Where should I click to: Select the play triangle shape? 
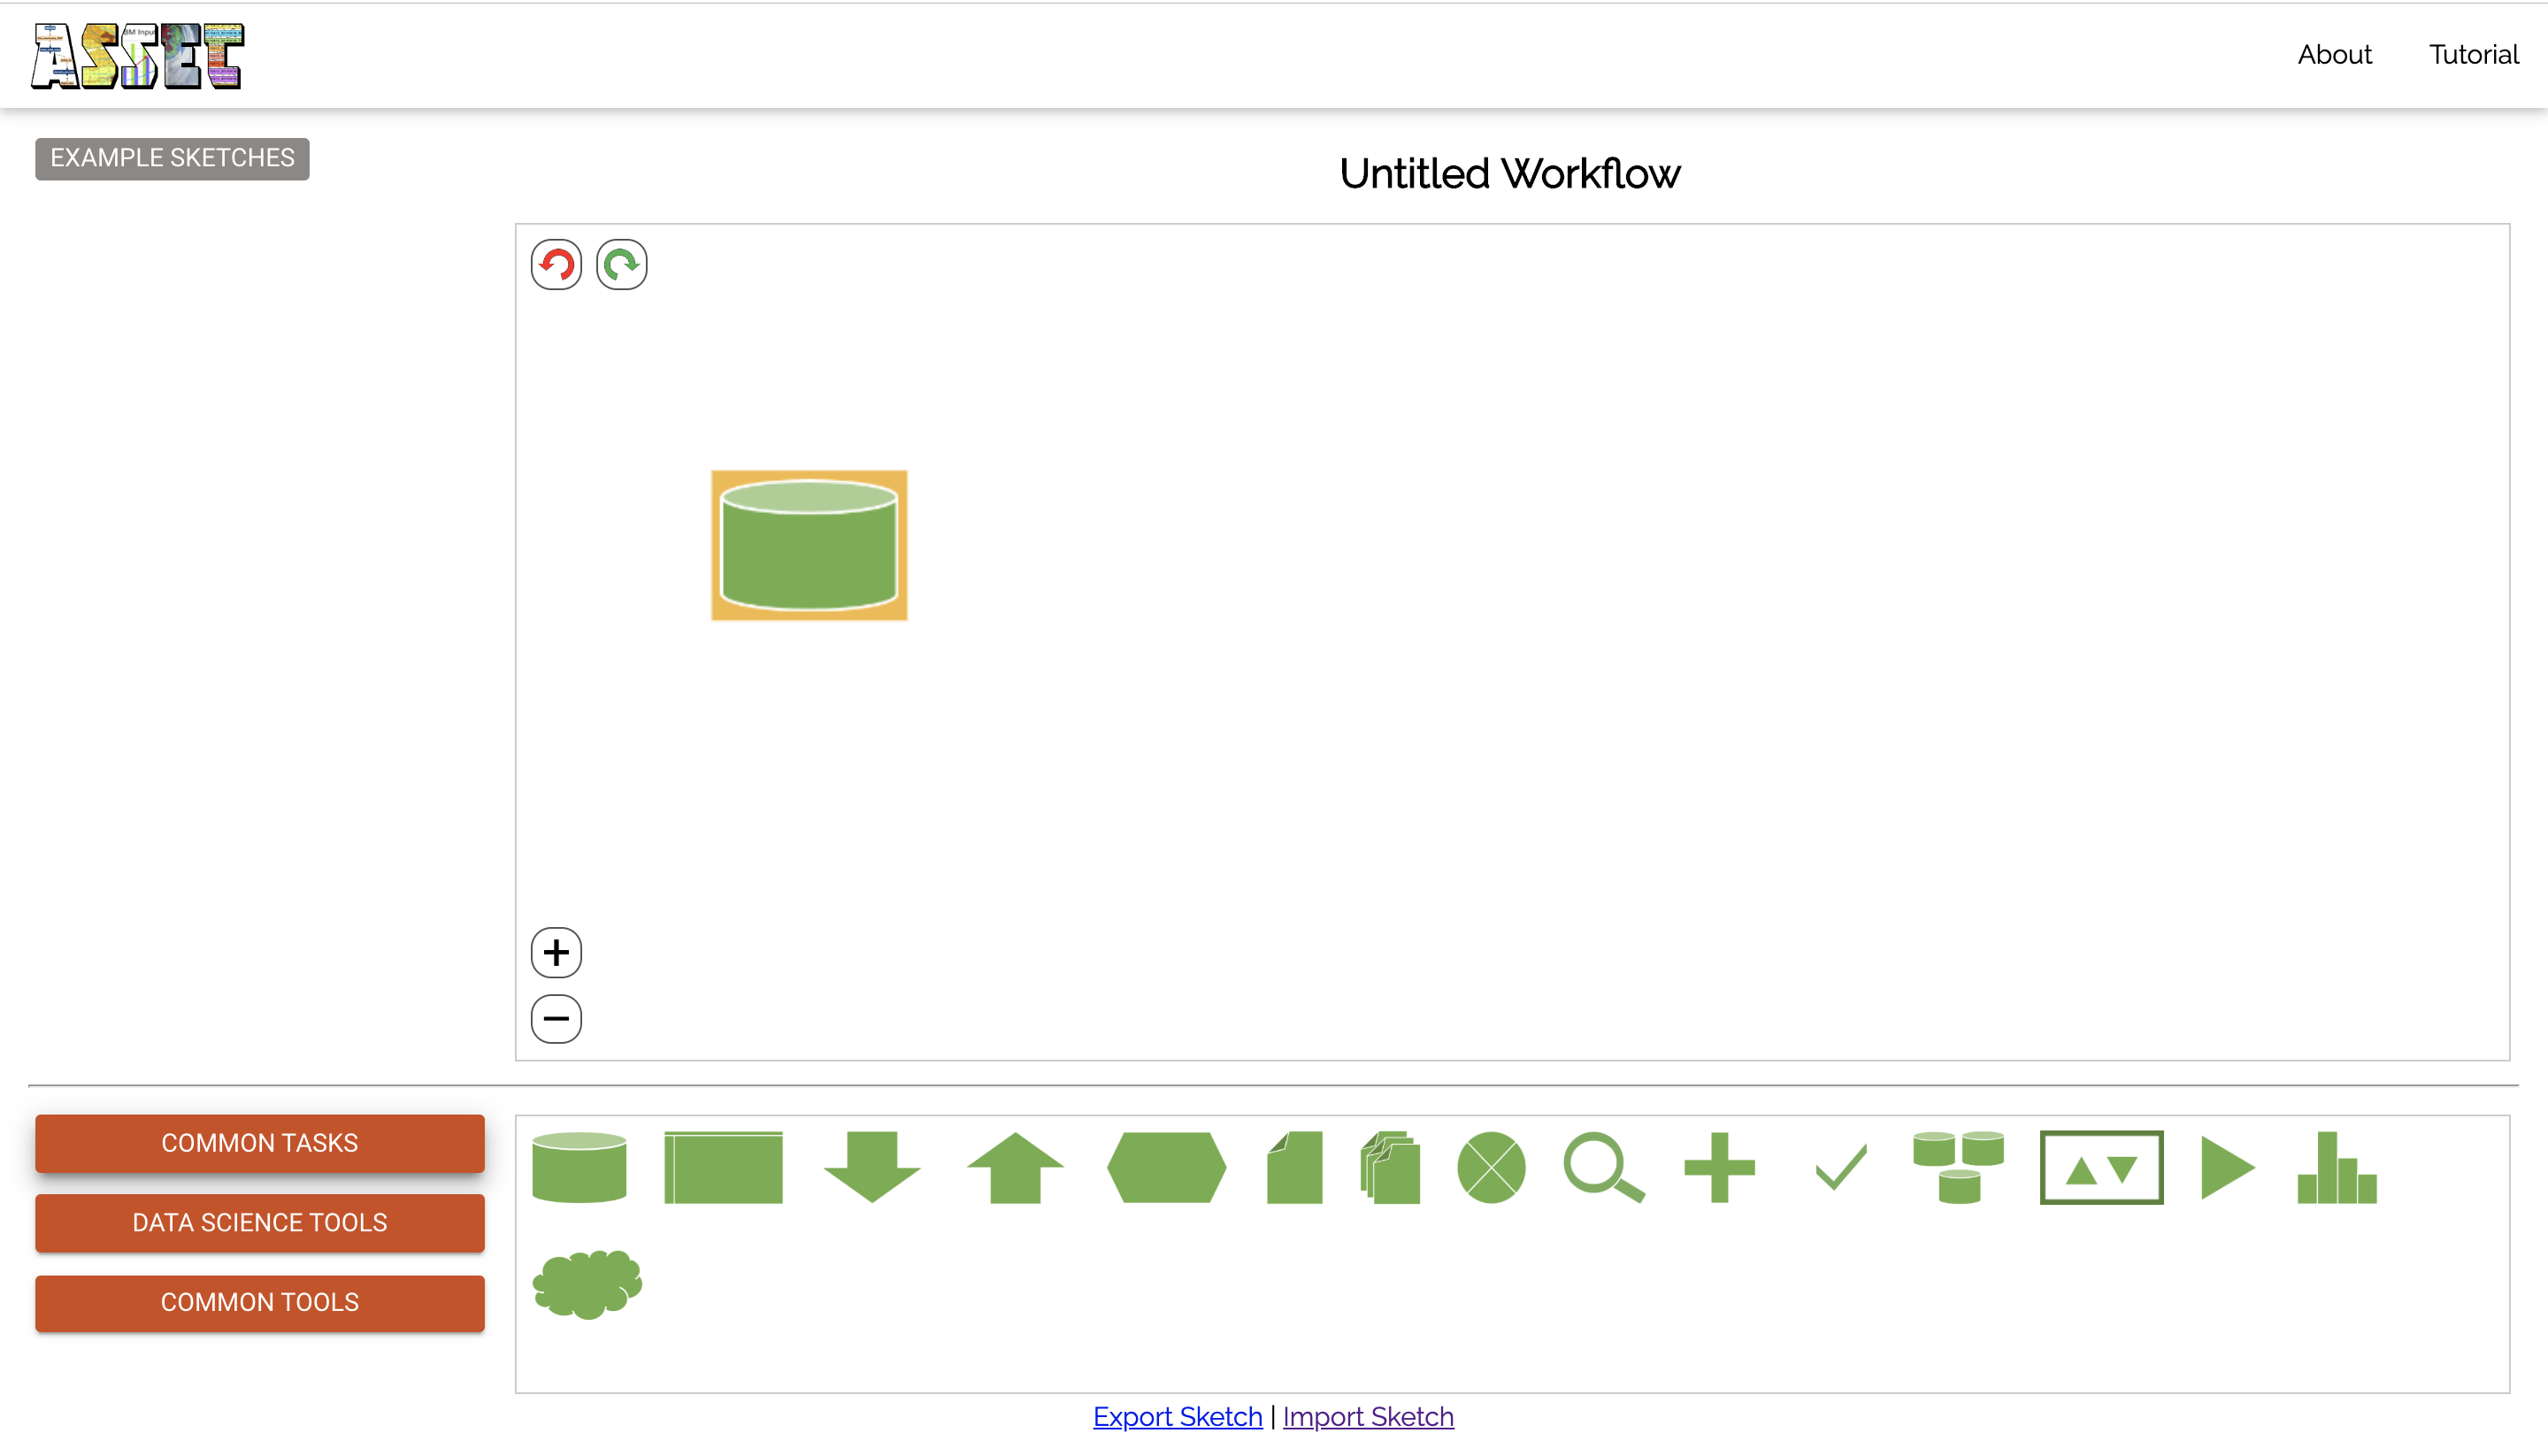click(2227, 1167)
